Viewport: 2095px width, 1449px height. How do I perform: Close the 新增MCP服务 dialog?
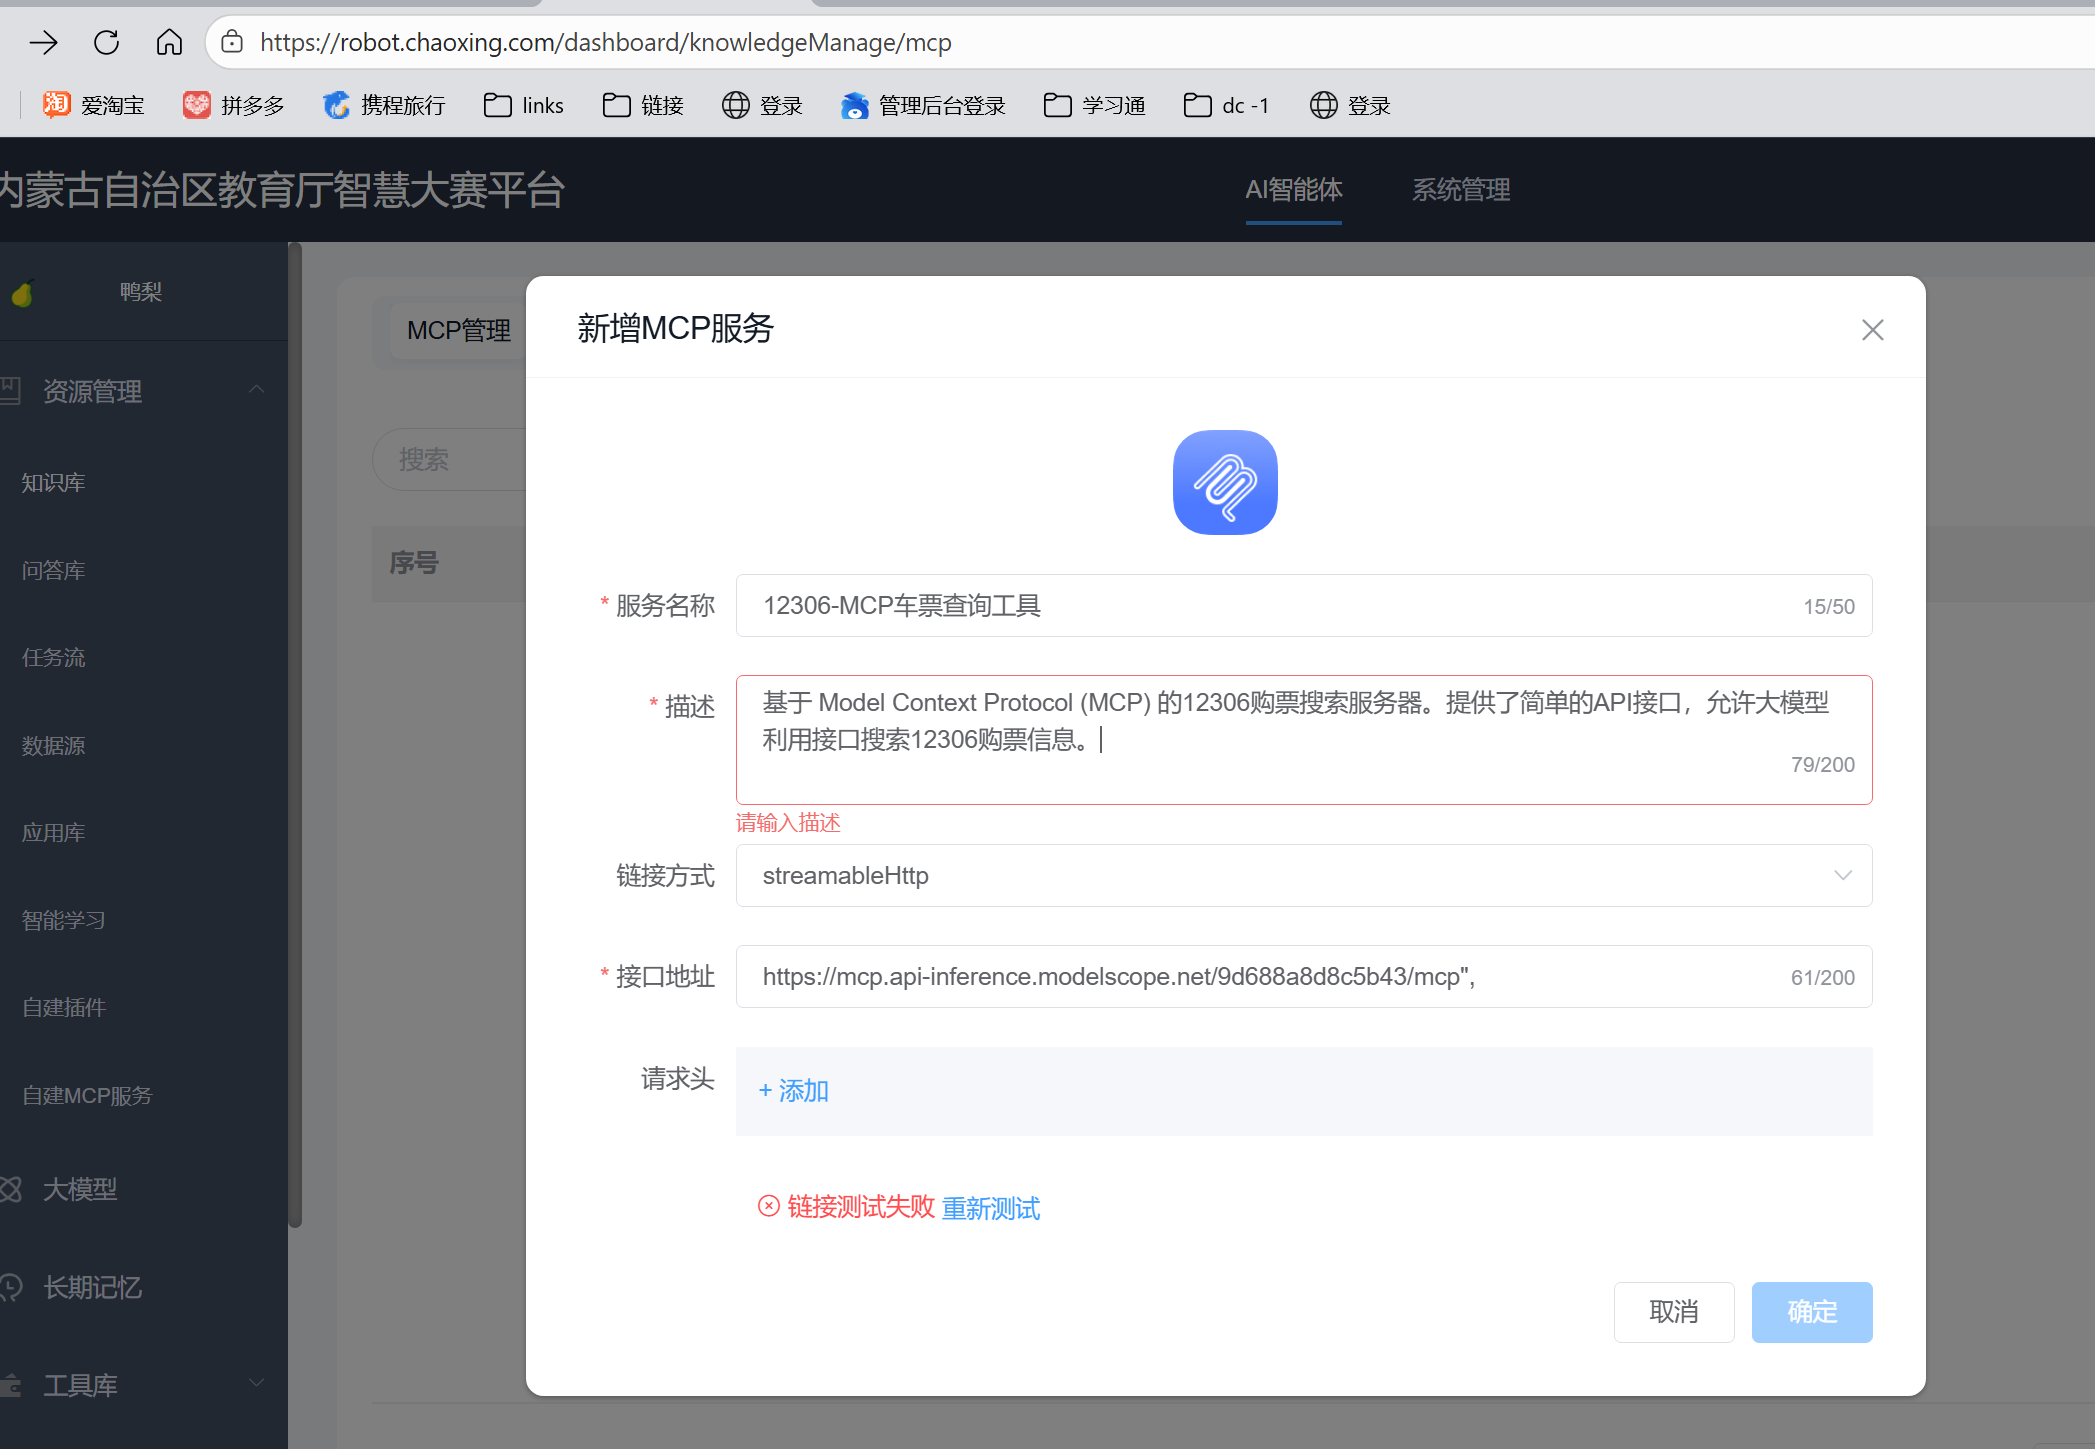[1872, 330]
